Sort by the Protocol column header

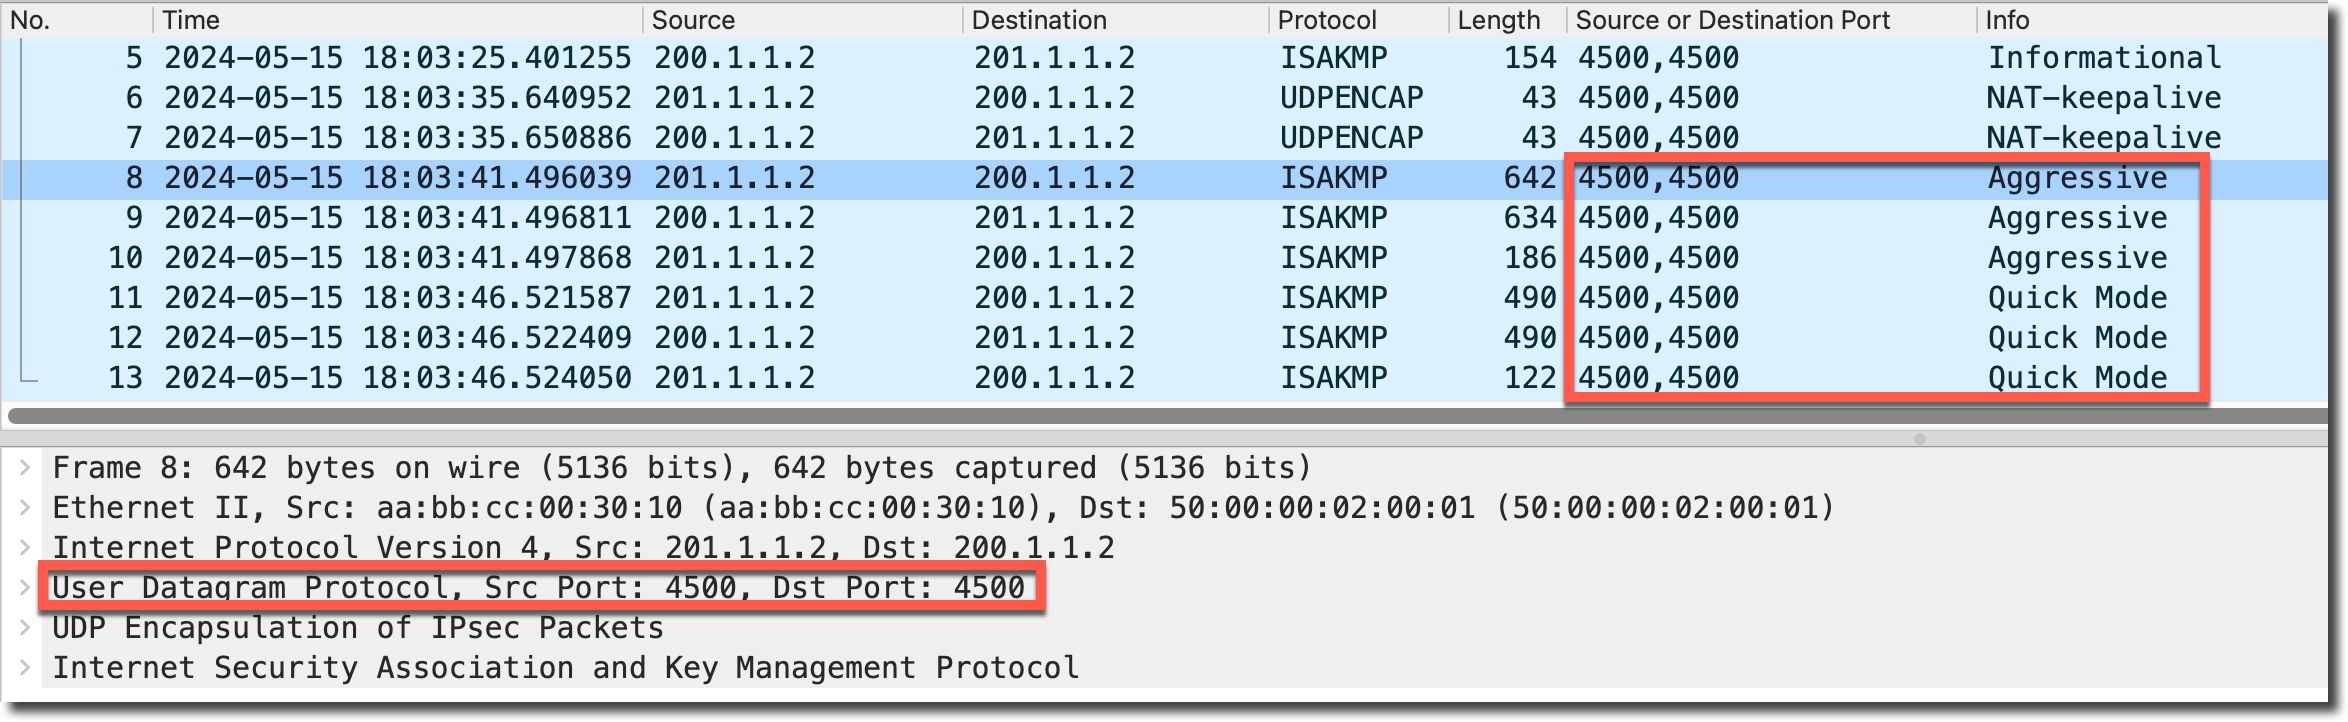(1327, 20)
